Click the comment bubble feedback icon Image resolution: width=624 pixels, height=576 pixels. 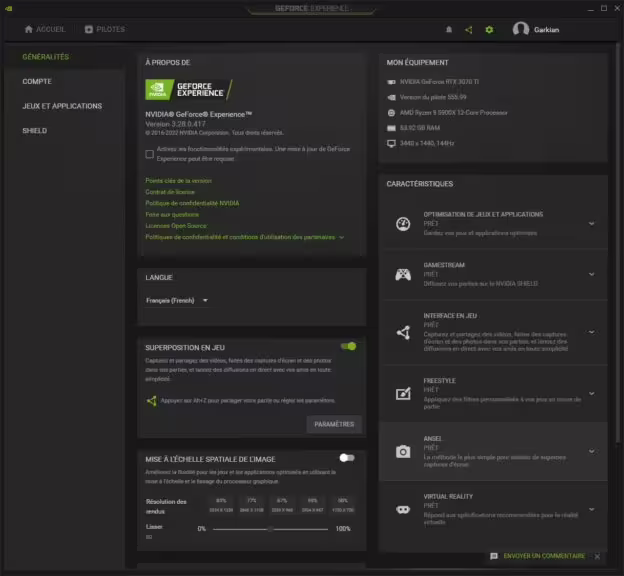coord(494,556)
